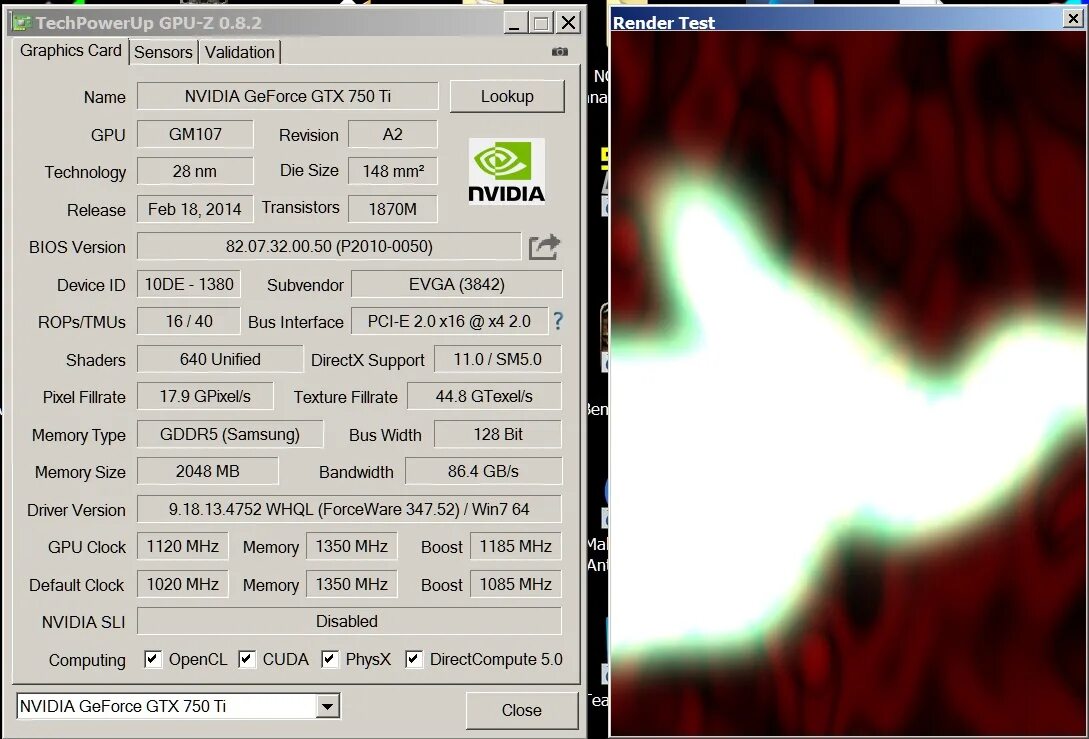Click the DirectX Support value 11.0 / SM5.0
The width and height of the screenshot is (1089, 739).
[497, 359]
